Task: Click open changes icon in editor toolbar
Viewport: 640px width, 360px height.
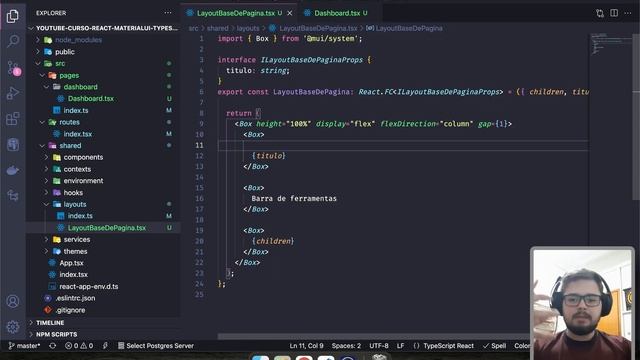Action: tap(600, 13)
